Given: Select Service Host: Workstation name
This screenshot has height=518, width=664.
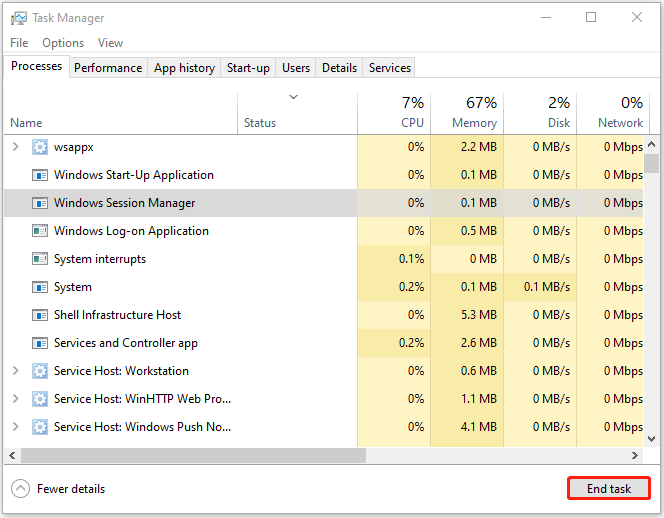Looking at the screenshot, I should click(121, 371).
